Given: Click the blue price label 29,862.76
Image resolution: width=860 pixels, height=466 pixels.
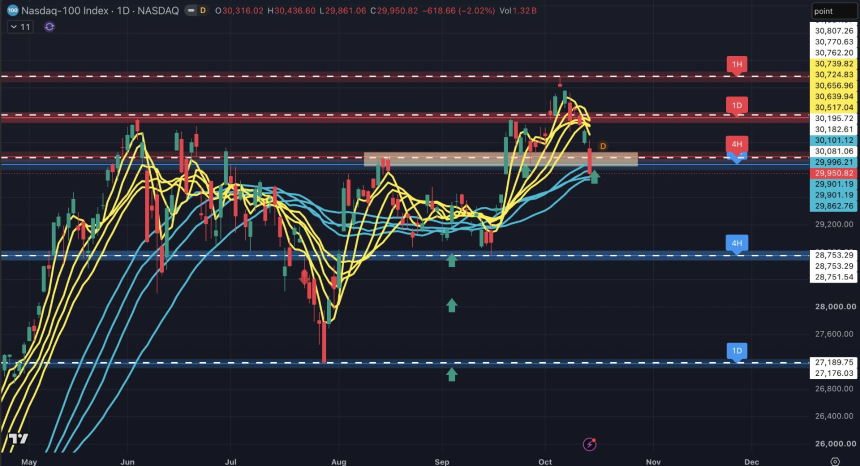Looking at the screenshot, I should click(834, 206).
